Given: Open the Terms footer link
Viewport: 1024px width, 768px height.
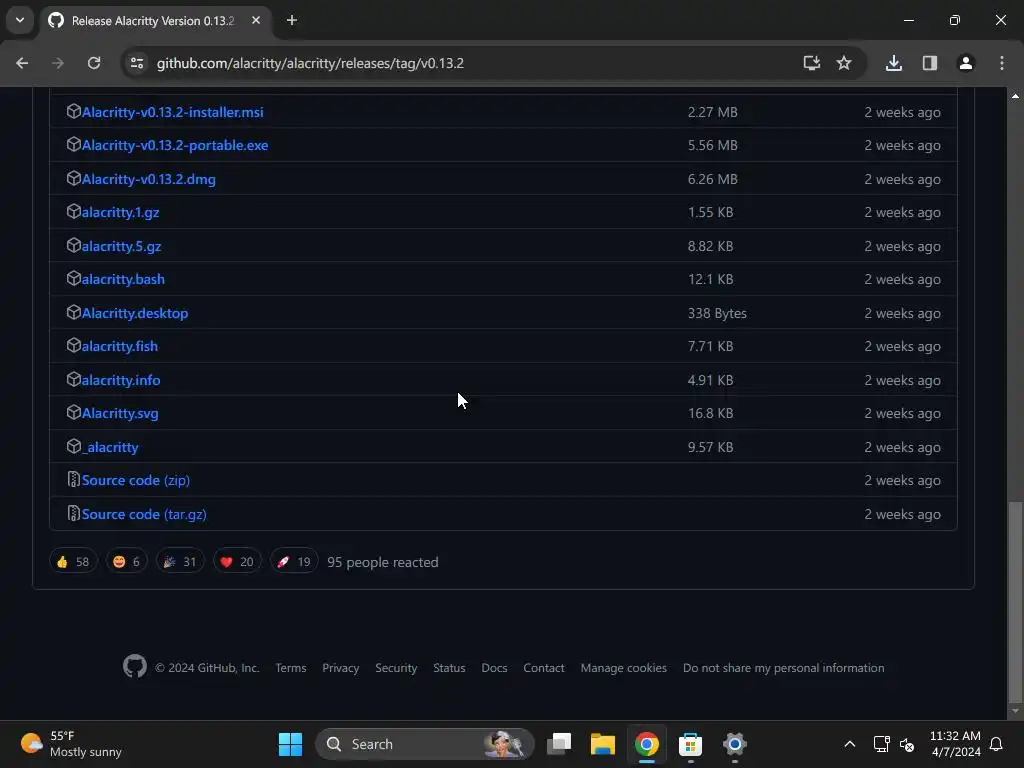Looking at the screenshot, I should click(x=291, y=668).
